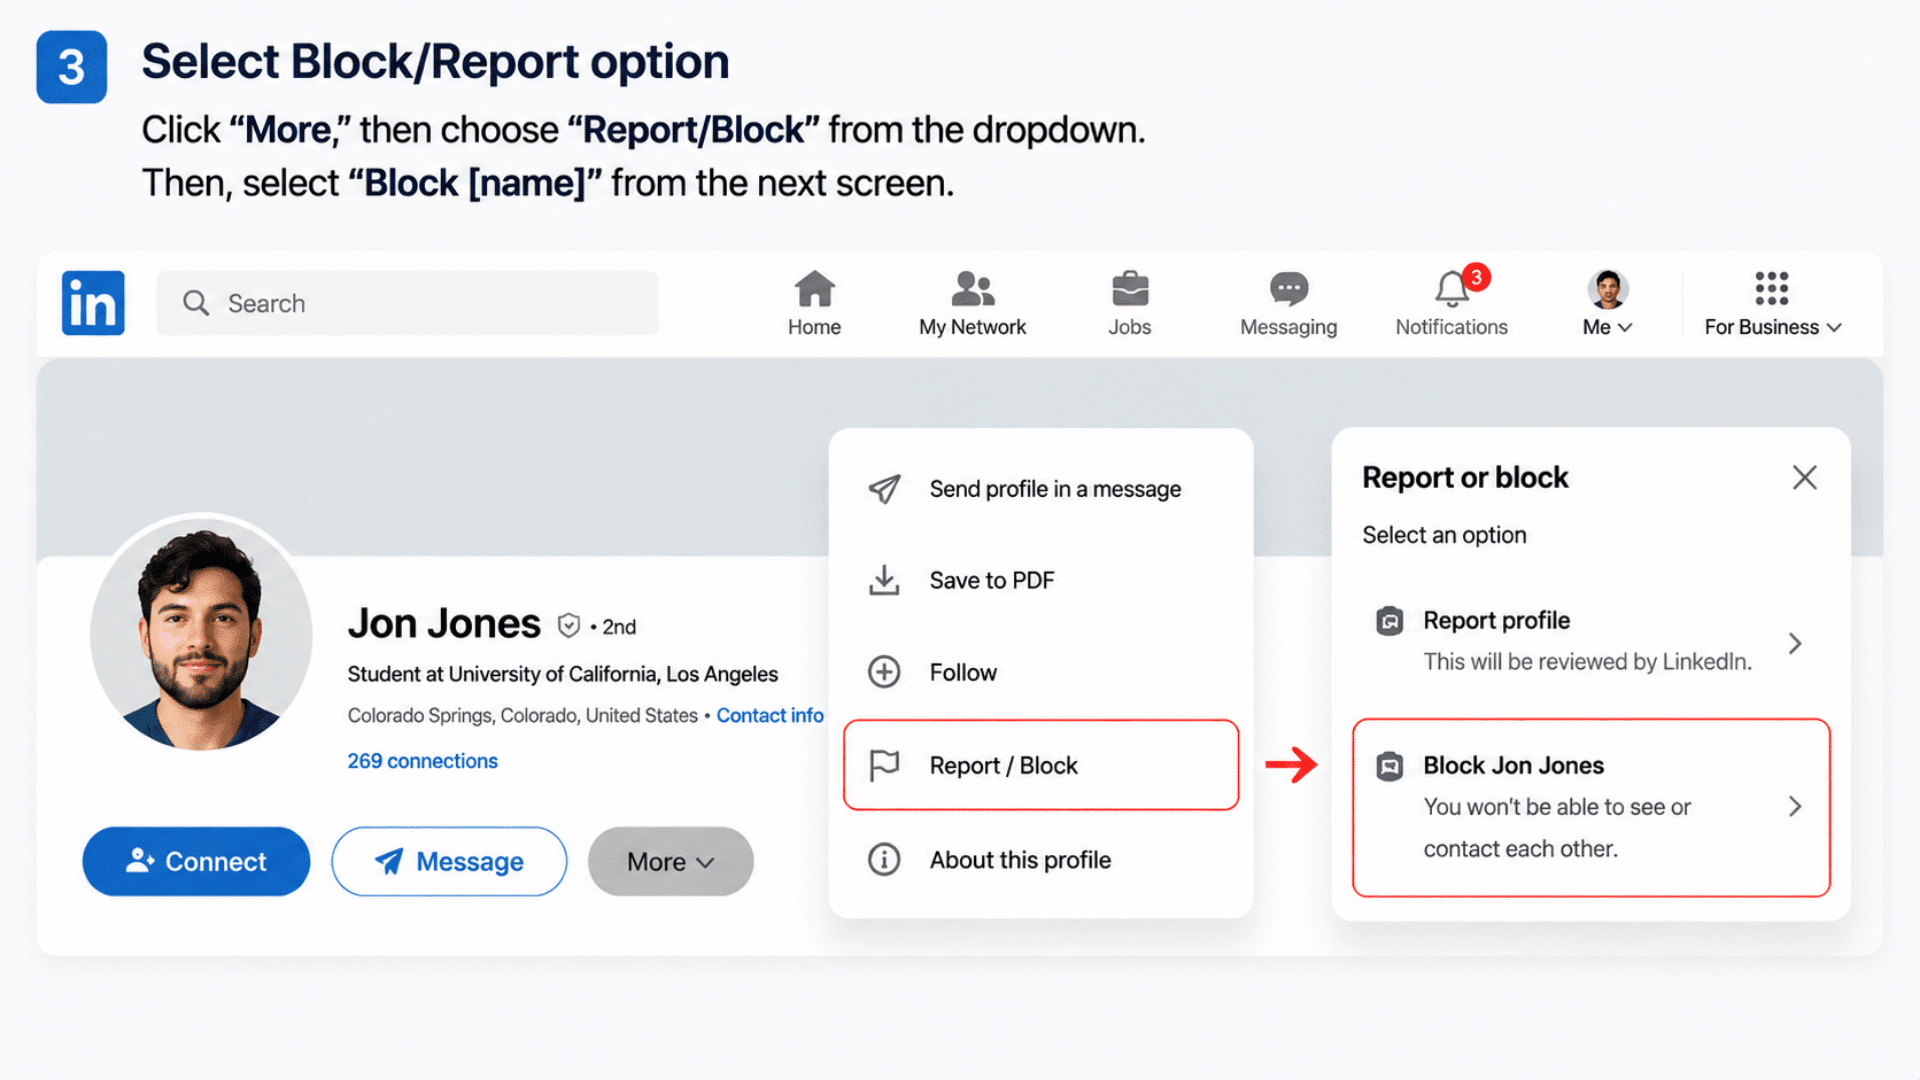
Task: Click the Student at University of California text
Action: pos(562,674)
